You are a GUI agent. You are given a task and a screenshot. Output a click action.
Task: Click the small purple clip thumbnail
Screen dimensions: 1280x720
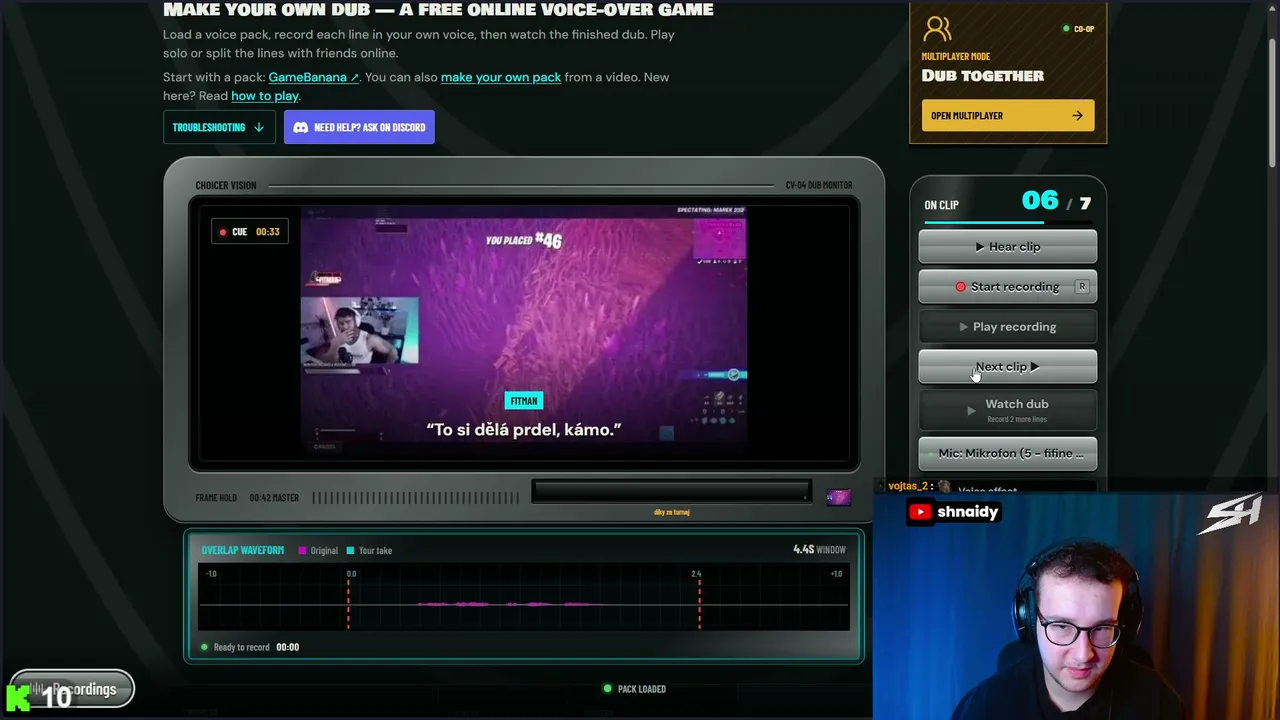[838, 497]
